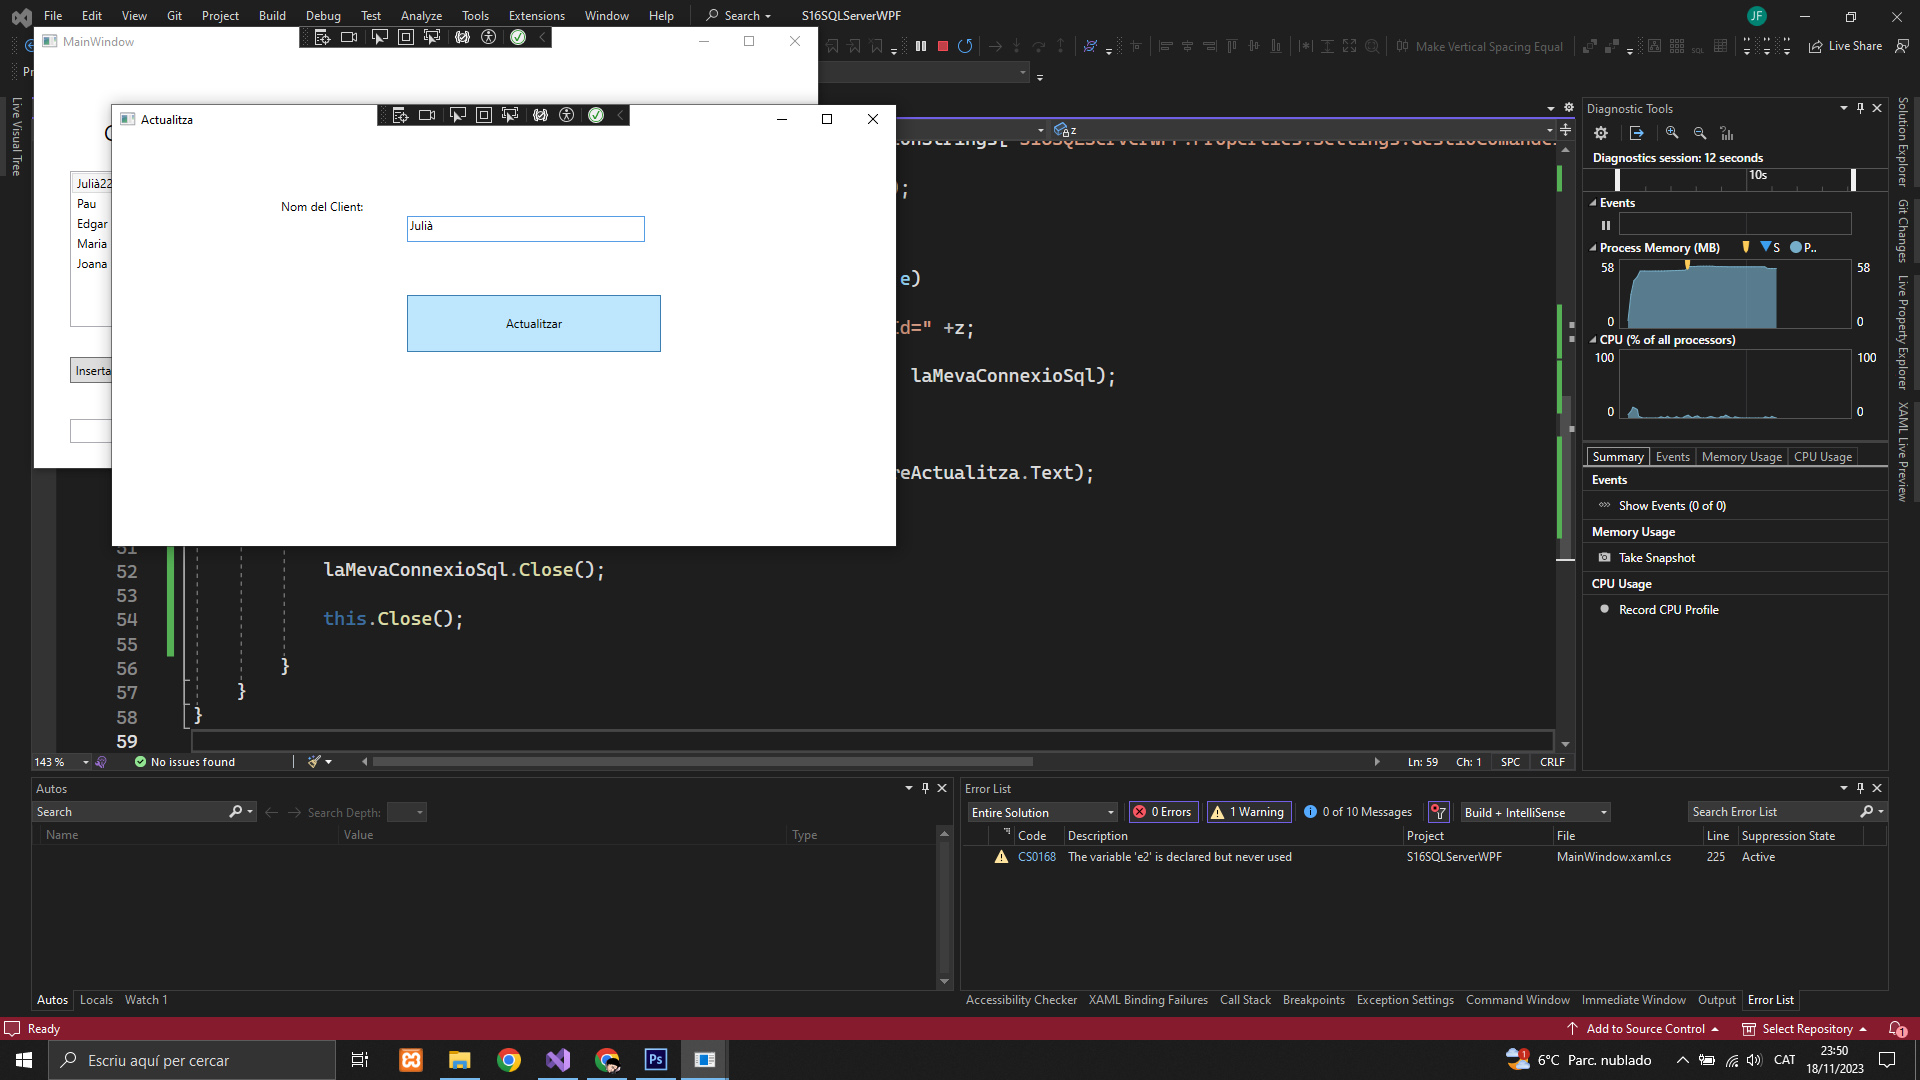Viewport: 1920px width, 1080px height.
Task: Stop debugging with the red stop button
Action: pyautogui.click(x=942, y=46)
